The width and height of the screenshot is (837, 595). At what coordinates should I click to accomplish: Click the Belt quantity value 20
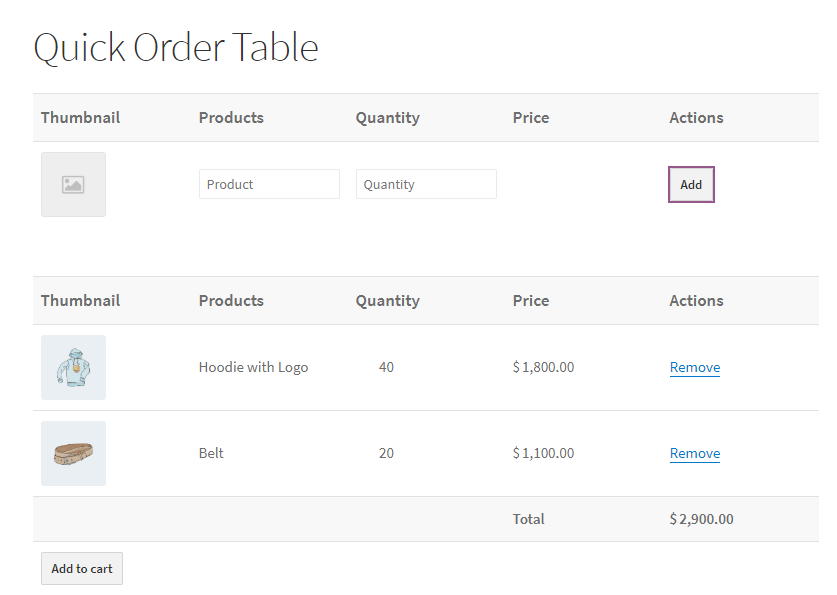coord(386,453)
